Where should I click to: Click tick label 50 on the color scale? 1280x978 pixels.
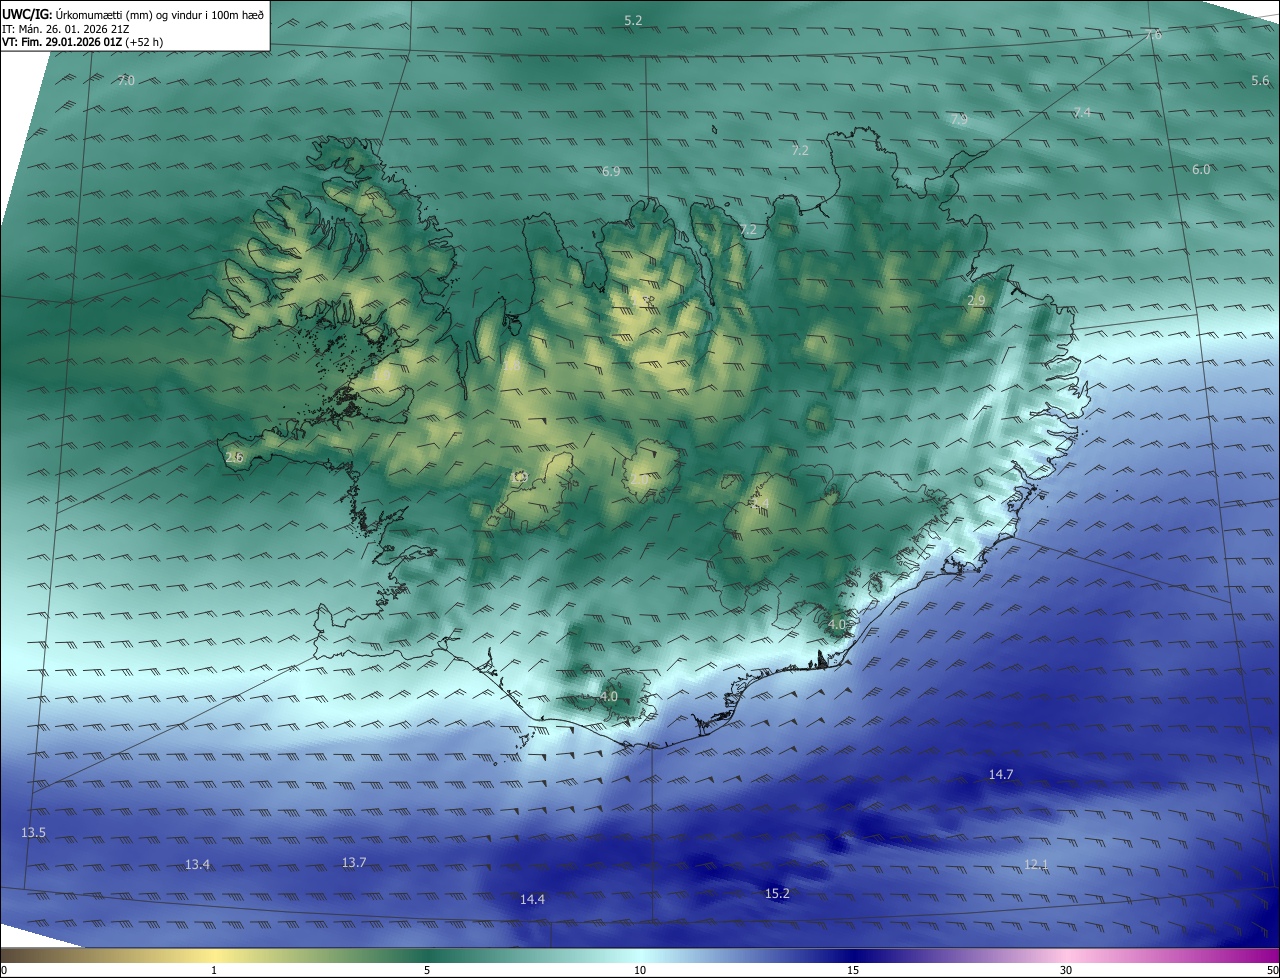pyautogui.click(x=1272, y=970)
